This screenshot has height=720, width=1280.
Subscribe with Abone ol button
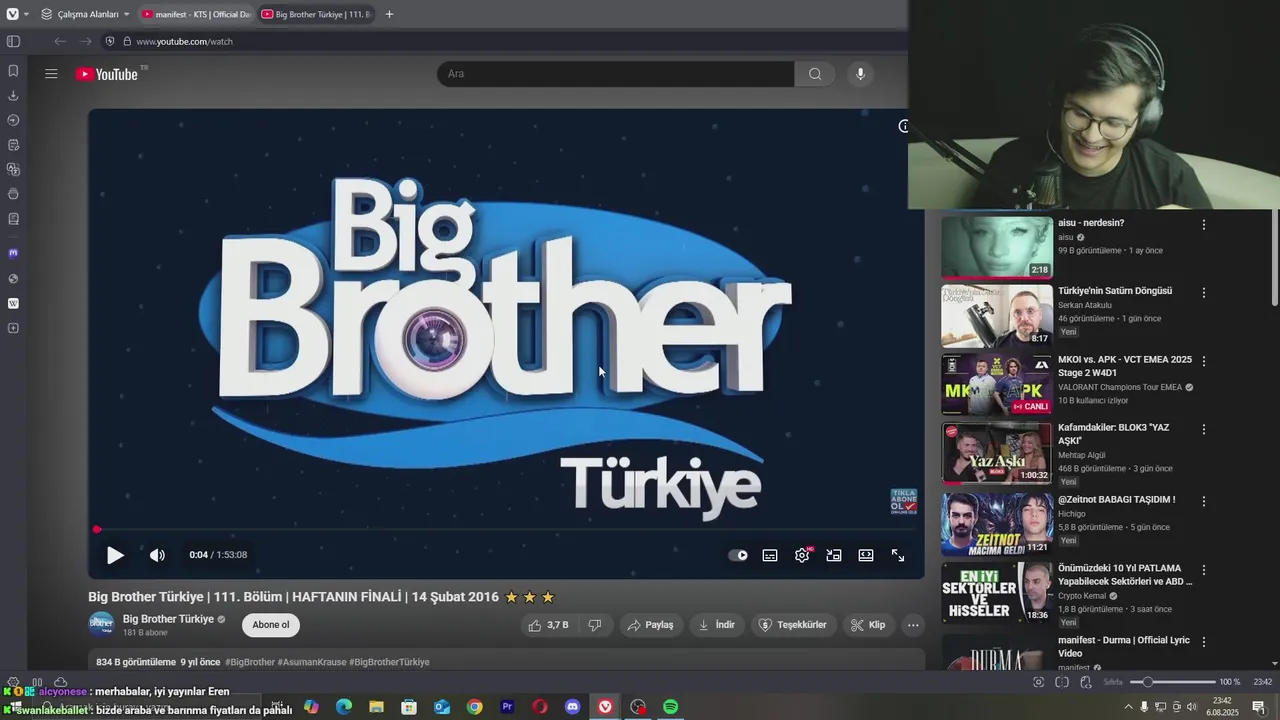[271, 625]
